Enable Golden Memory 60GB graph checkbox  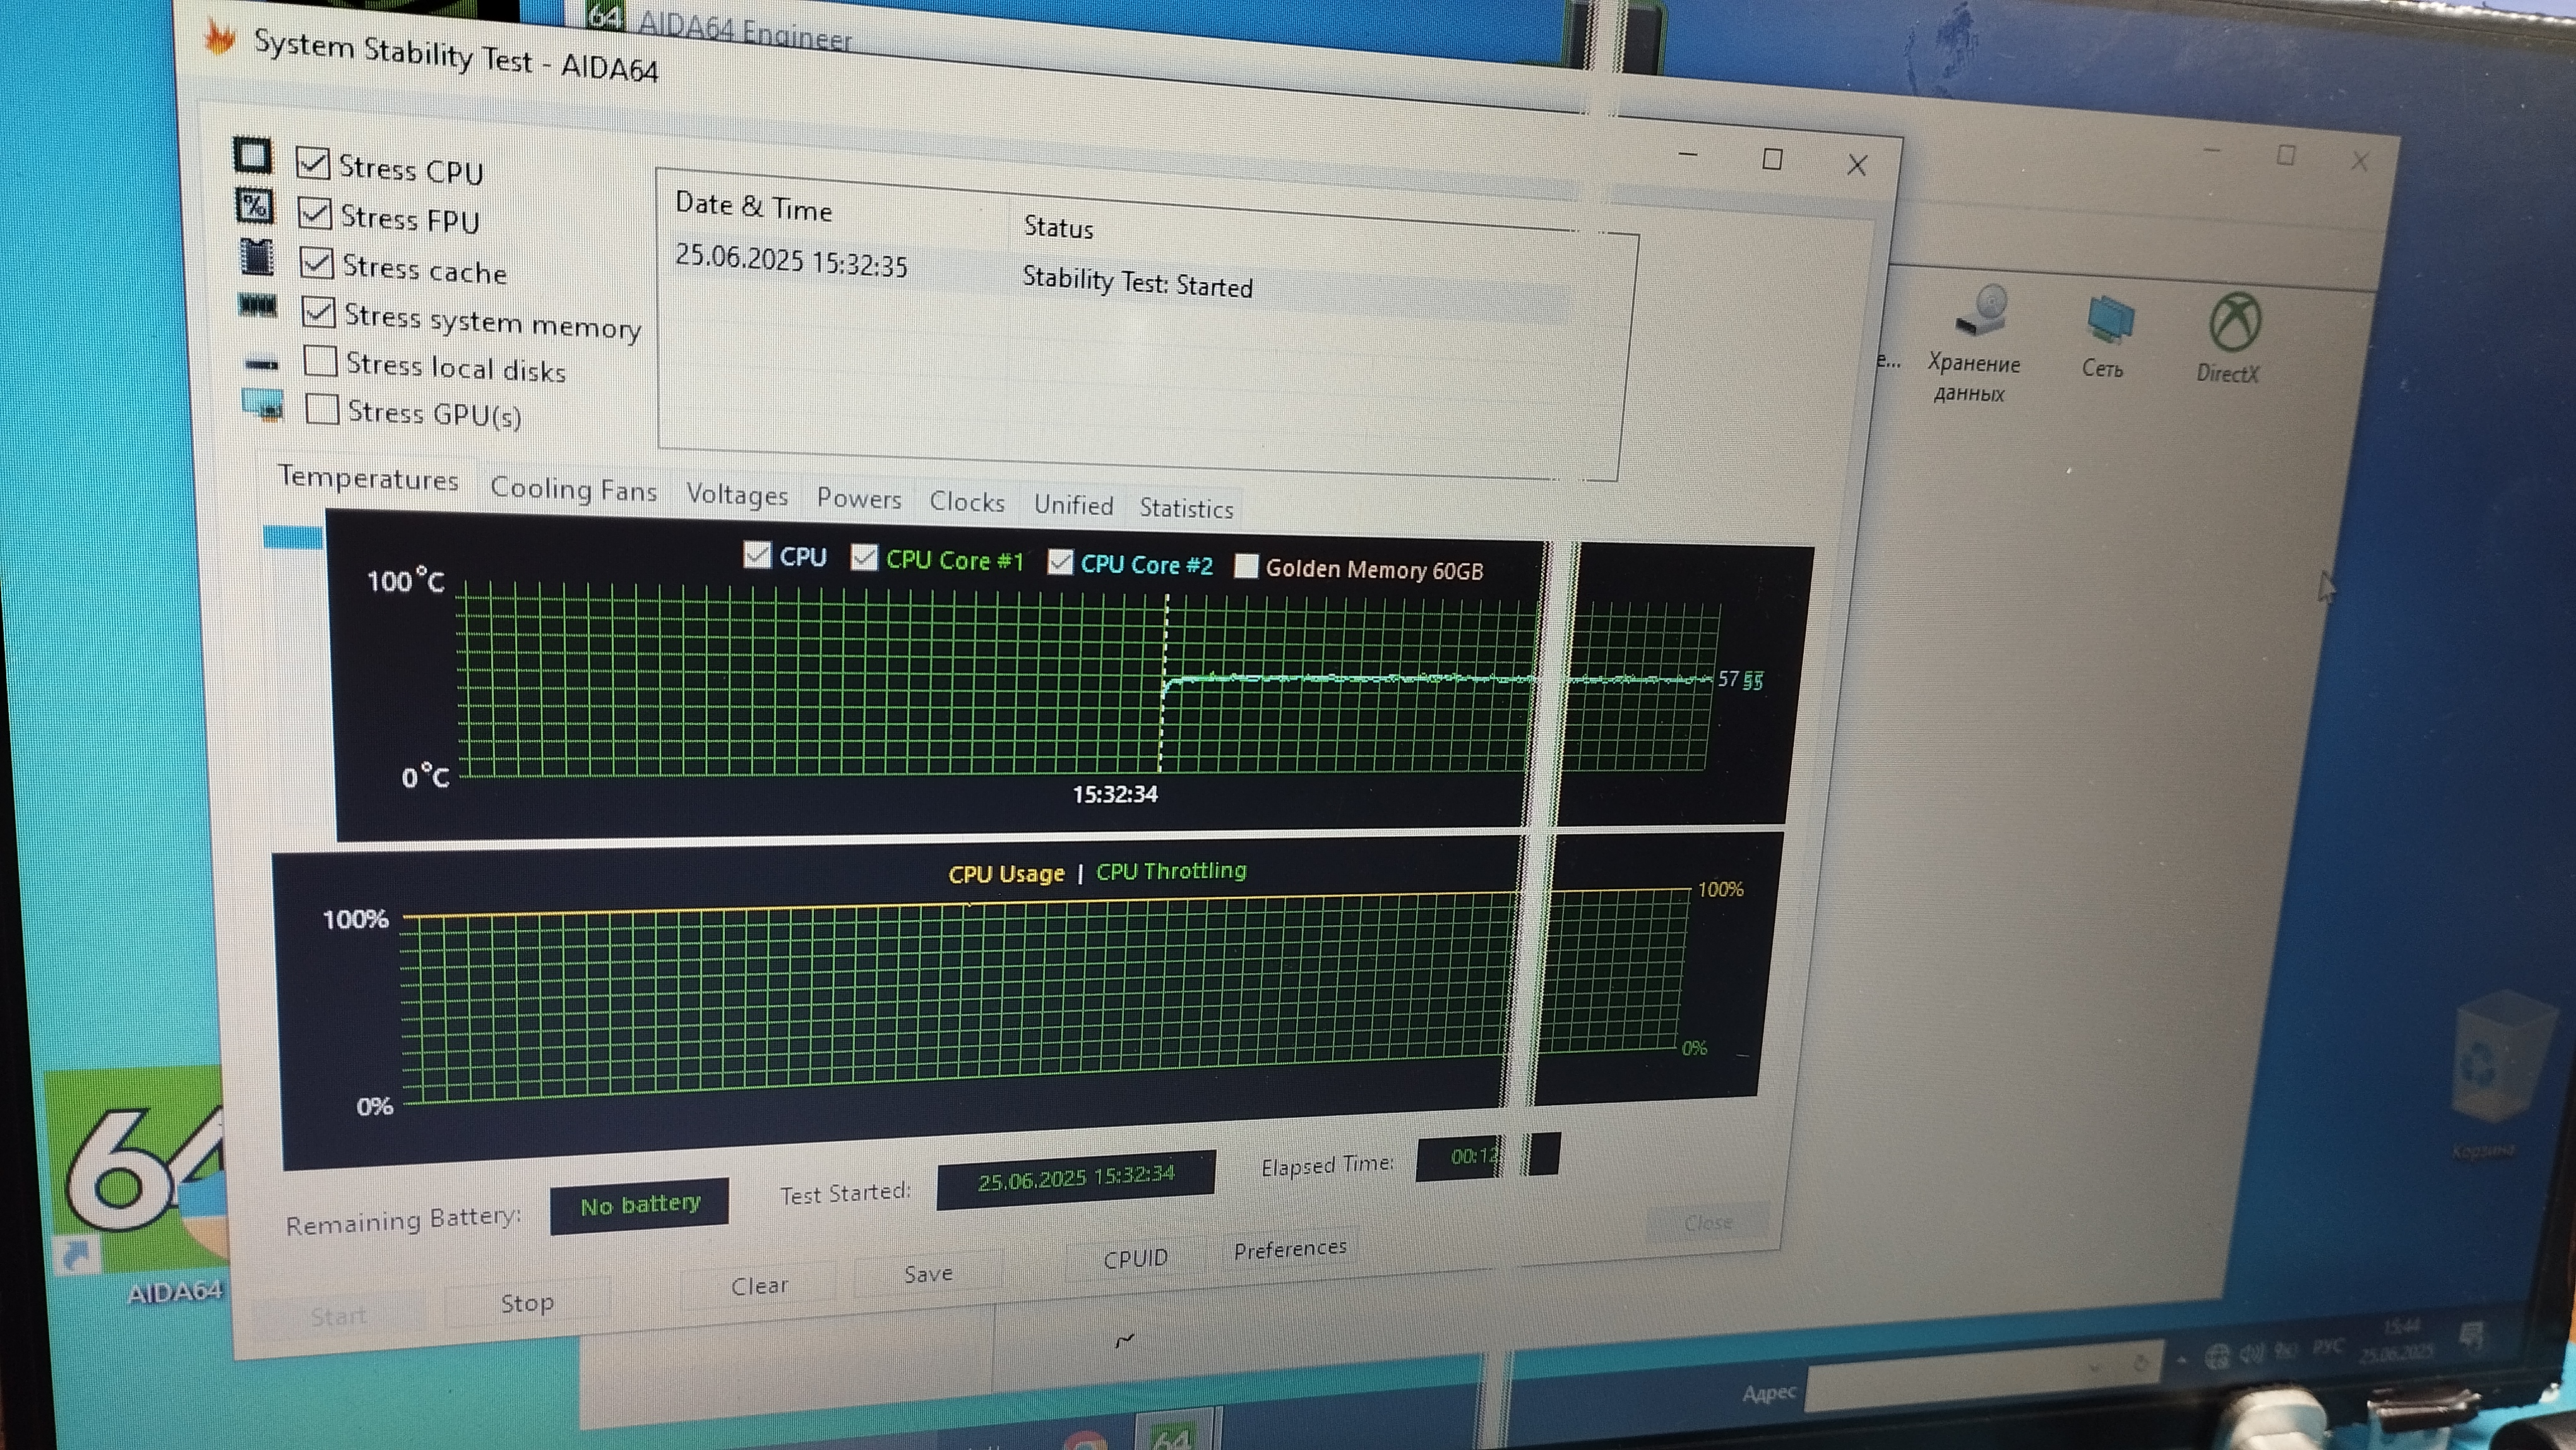tap(1246, 566)
